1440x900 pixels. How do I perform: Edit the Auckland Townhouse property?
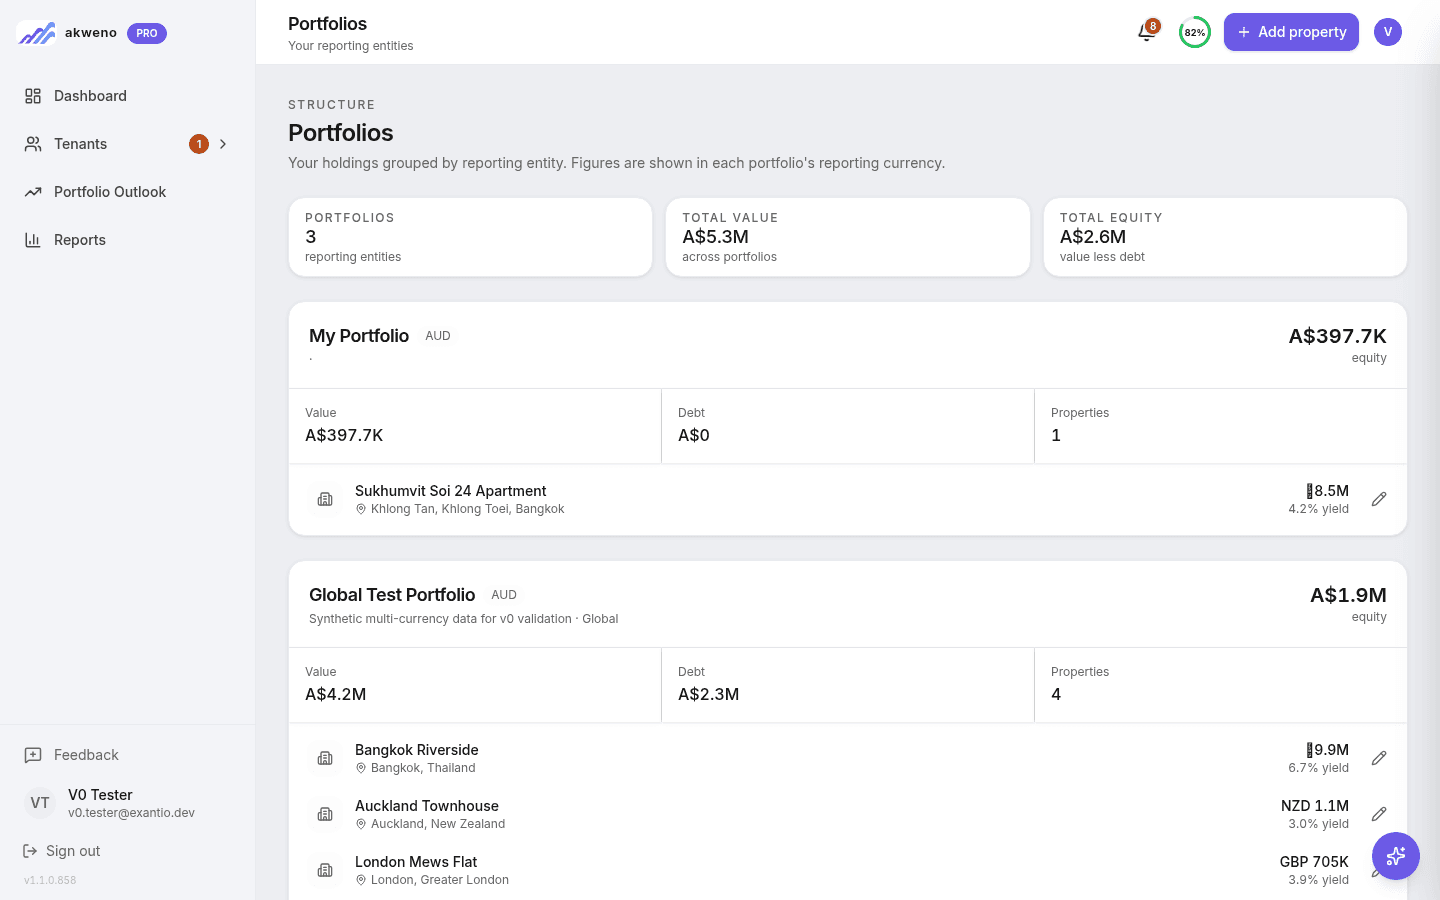(1379, 814)
